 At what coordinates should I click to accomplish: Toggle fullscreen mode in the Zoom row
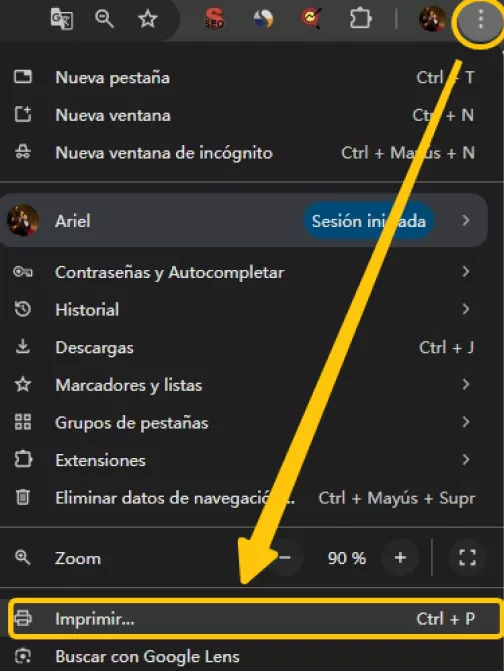[467, 558]
